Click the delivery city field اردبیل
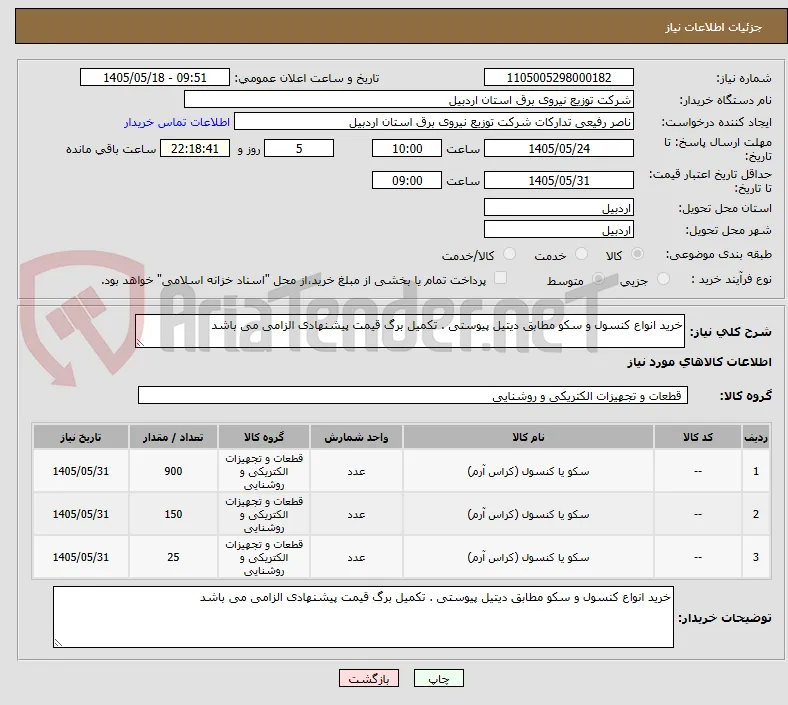788x705 pixels. pyautogui.click(x=558, y=230)
